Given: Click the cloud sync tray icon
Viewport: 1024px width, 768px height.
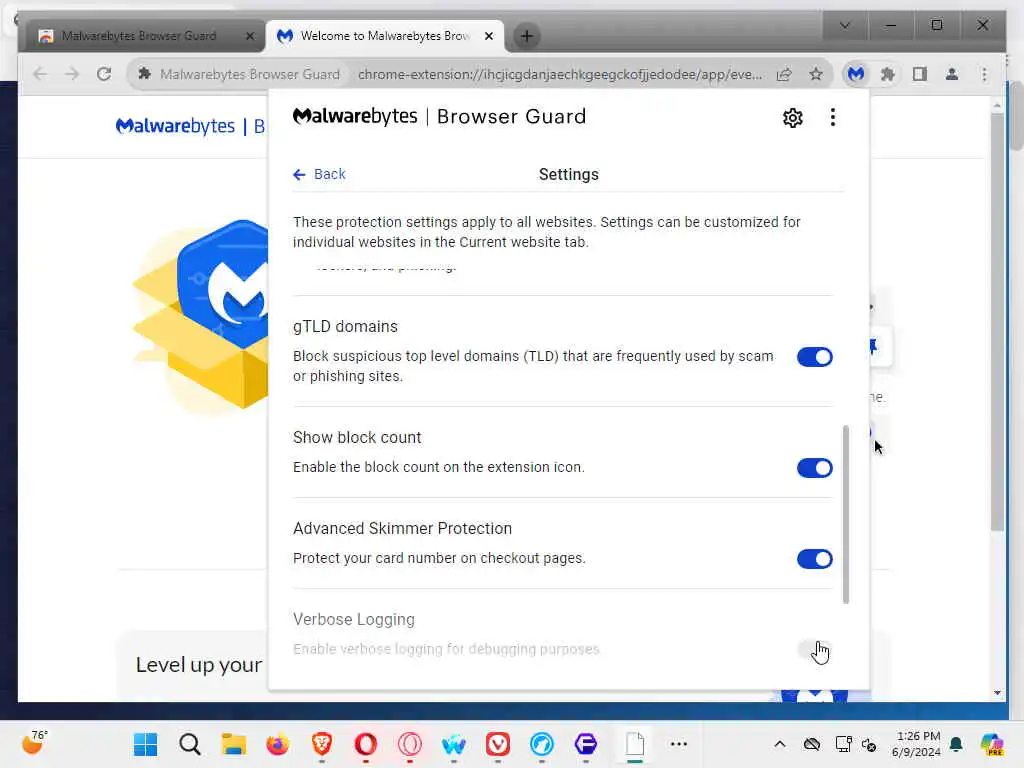Looking at the screenshot, I should click(x=811, y=744).
